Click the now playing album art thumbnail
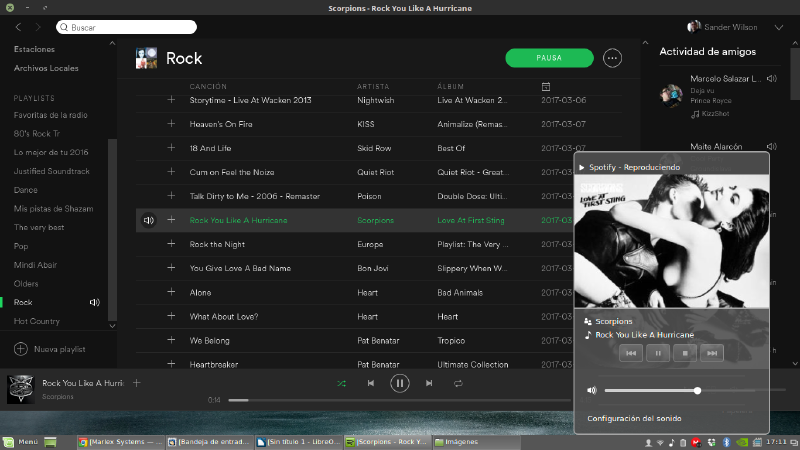The width and height of the screenshot is (800, 450). 20,389
